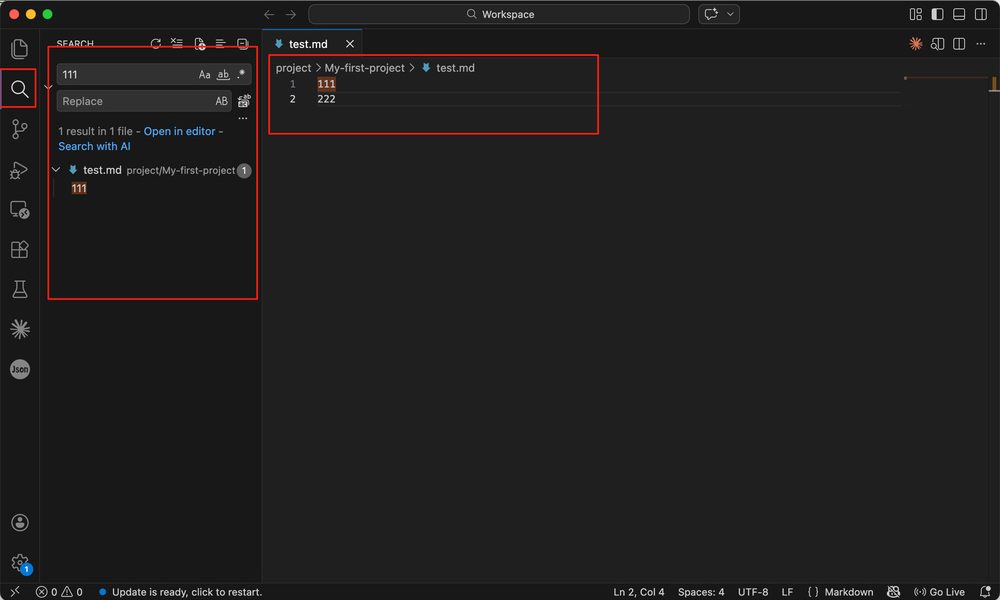The width and height of the screenshot is (1000, 600).
Task: Enable Use Regular Expression search option
Action: pyautogui.click(x=241, y=75)
